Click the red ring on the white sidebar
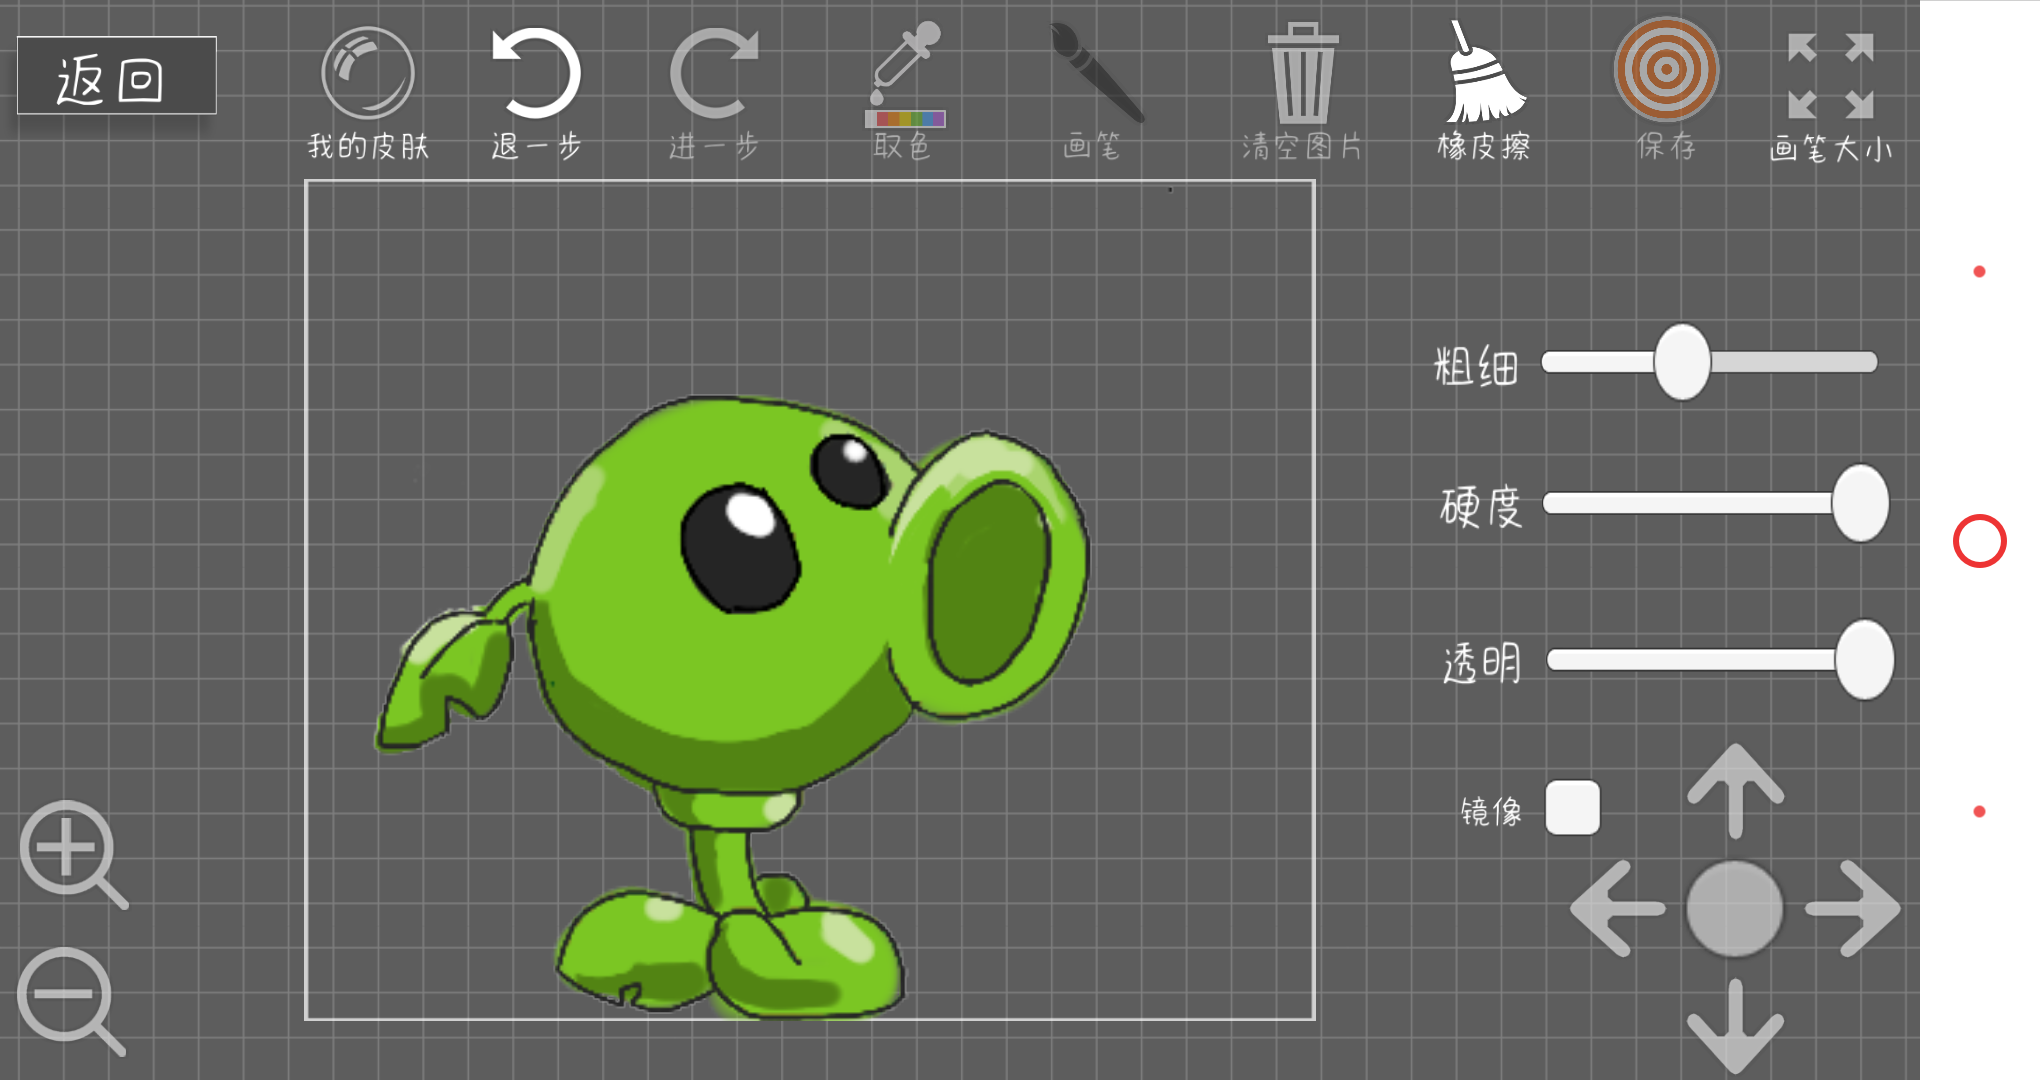Screen dimensions: 2040x1080 [x=1980, y=541]
